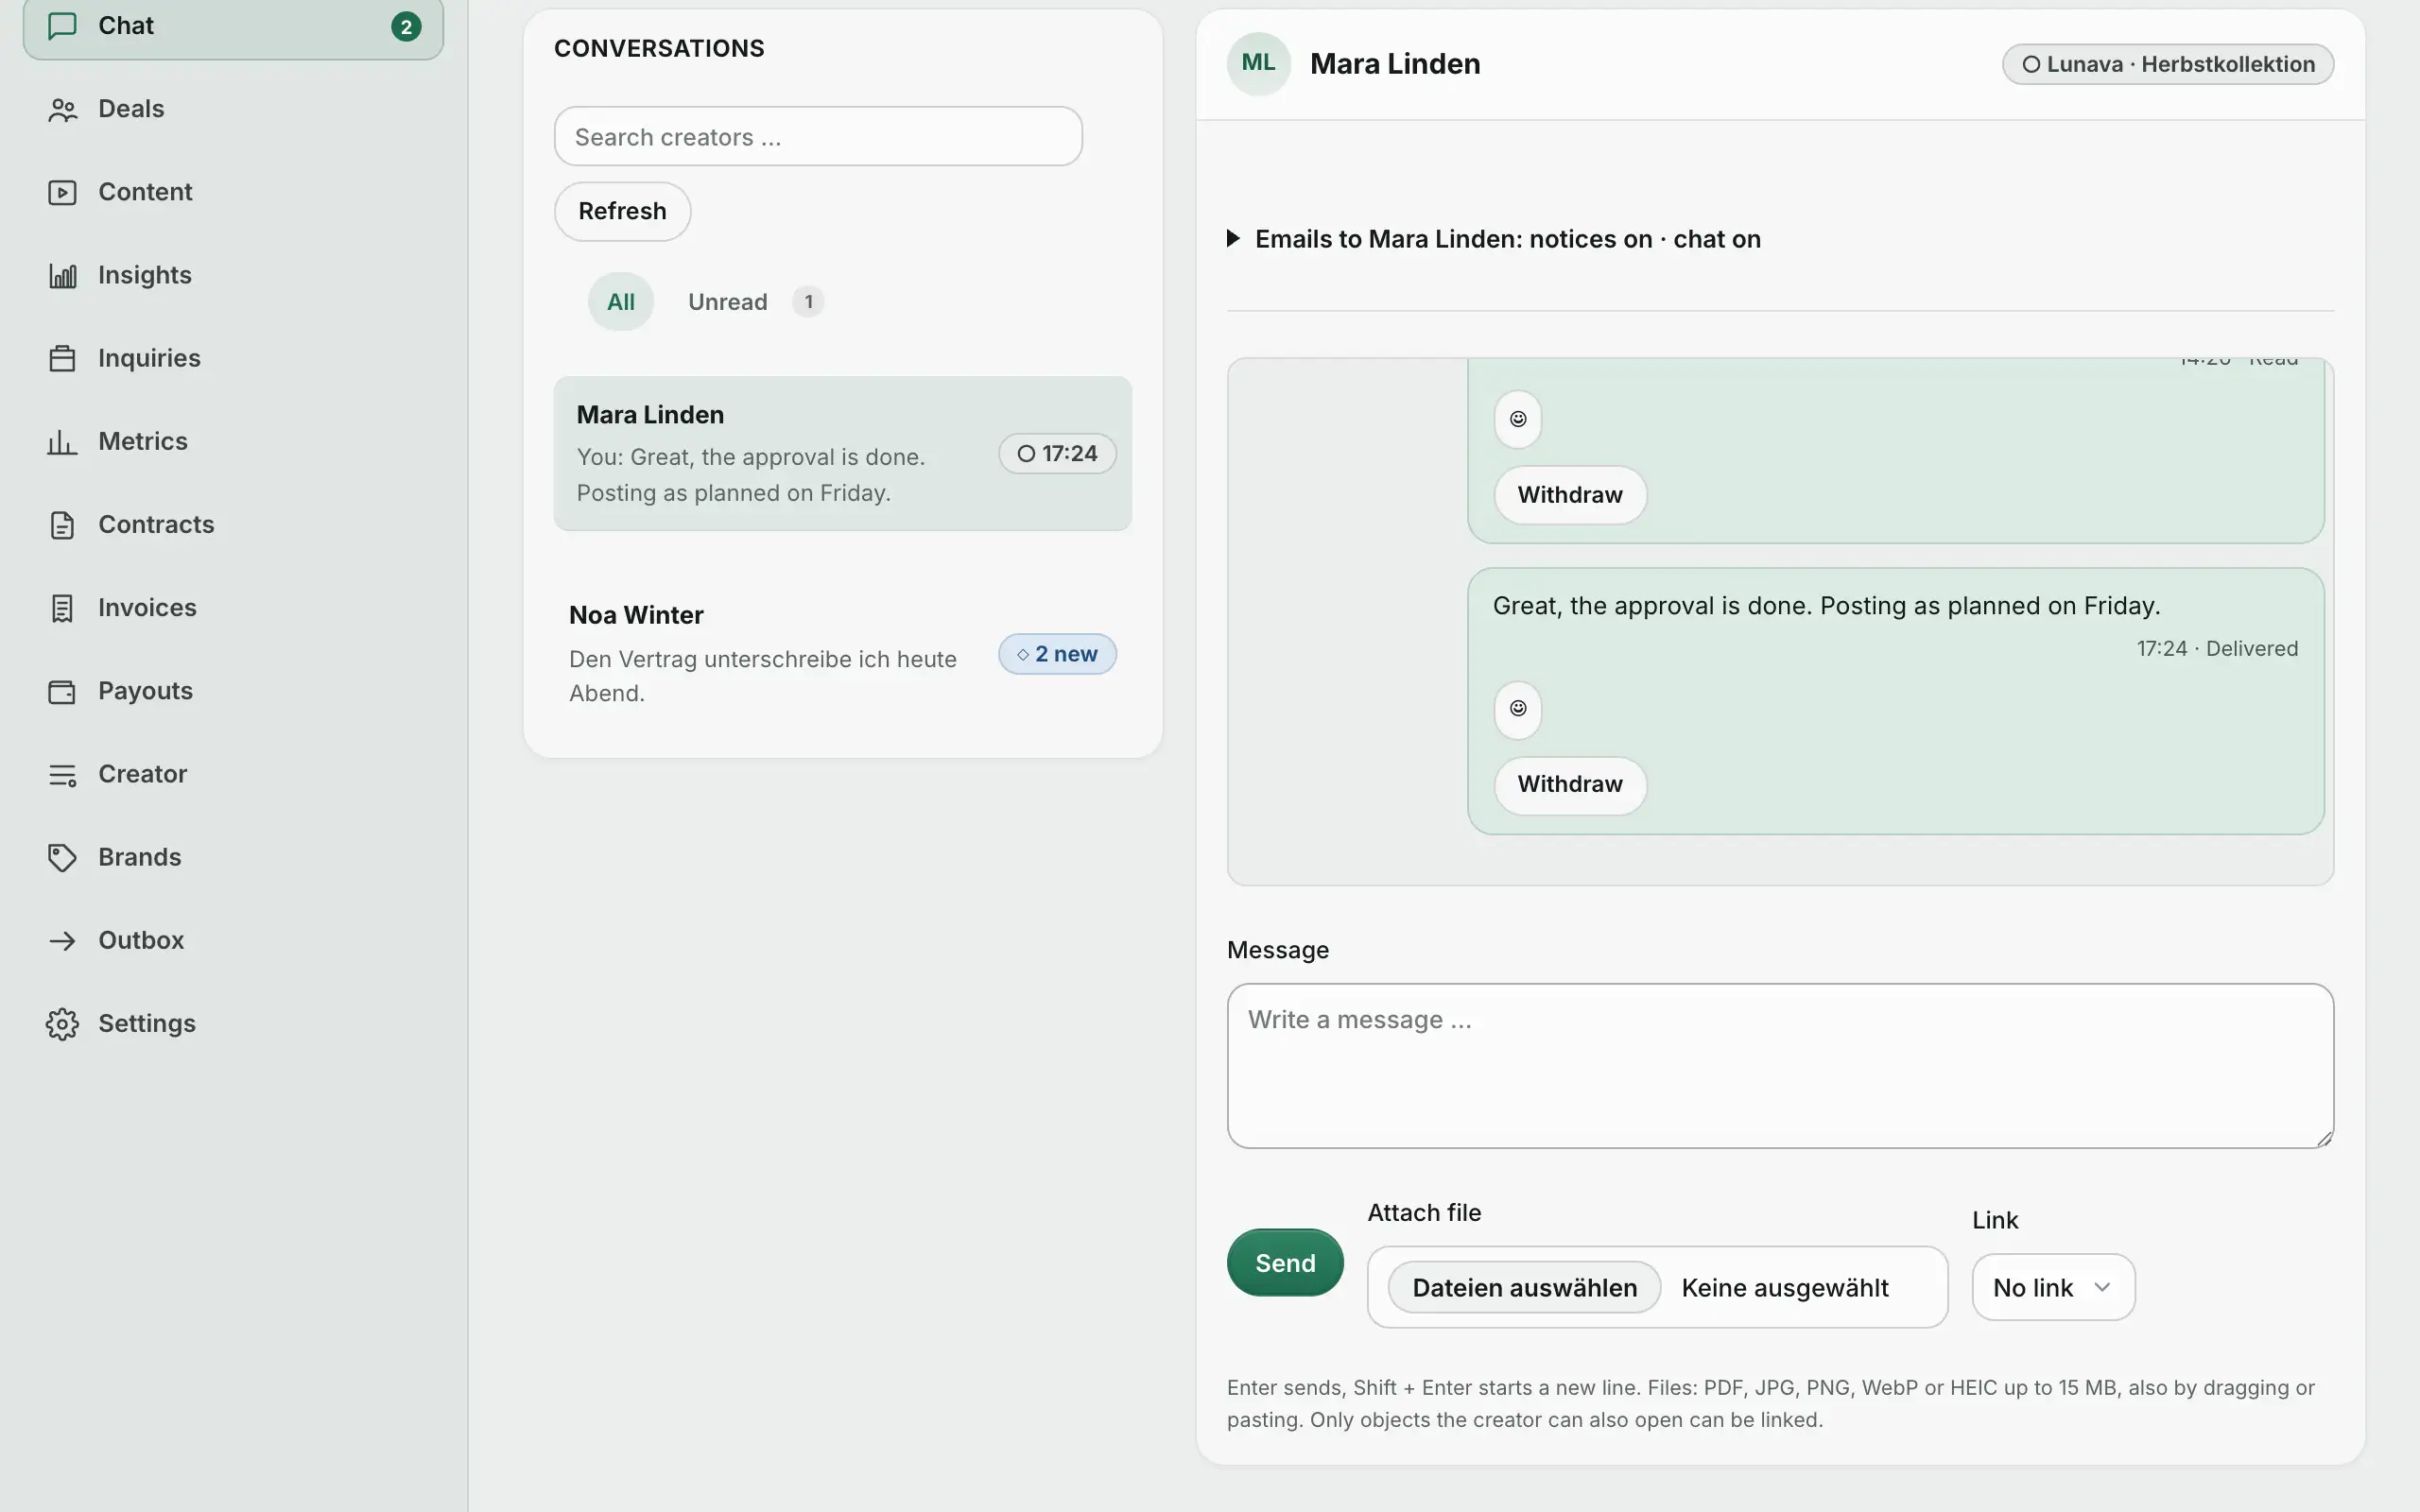Screen dimensions: 2420x1512
Task: Open Deals via its people icon
Action: [62, 109]
